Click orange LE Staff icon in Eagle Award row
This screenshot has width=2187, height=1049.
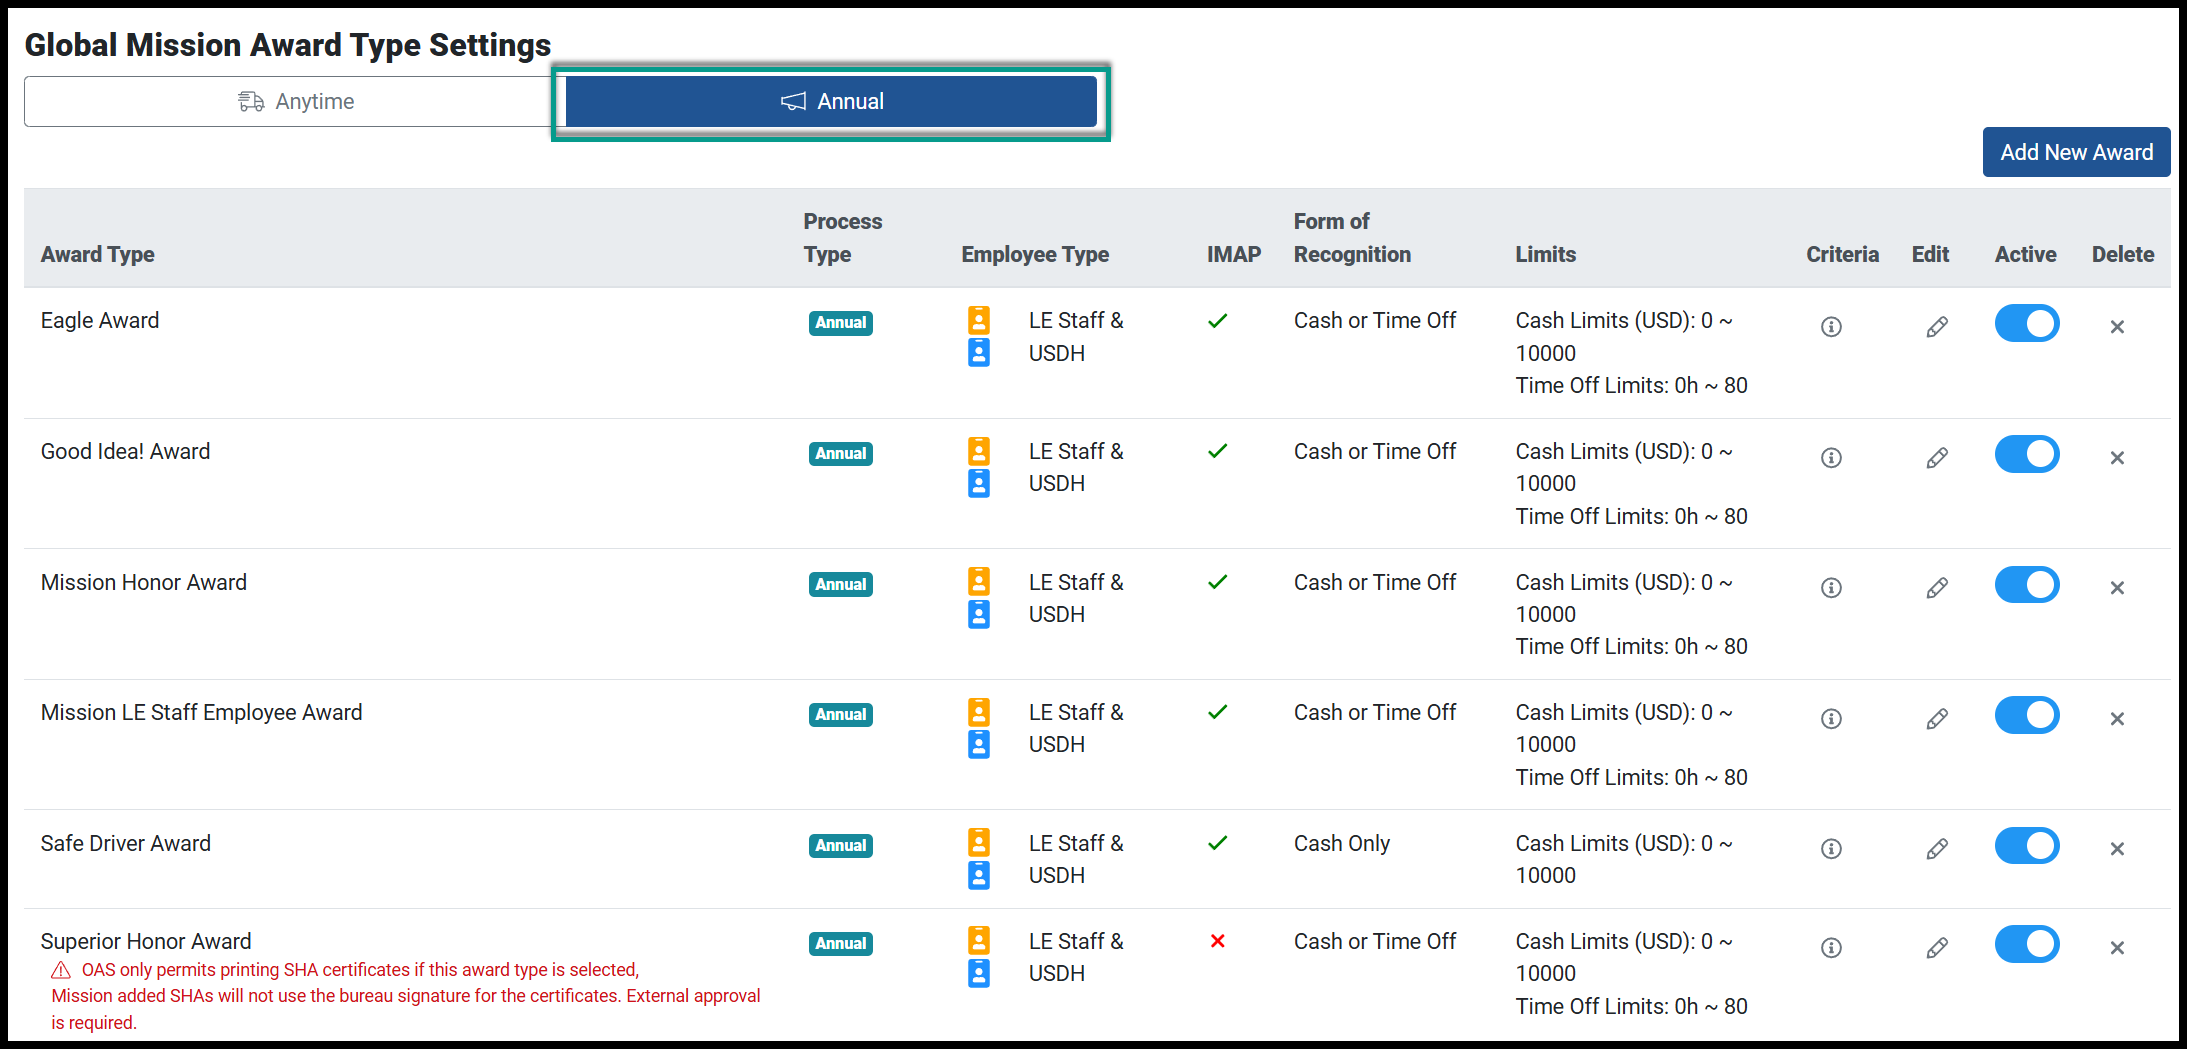coord(979,320)
